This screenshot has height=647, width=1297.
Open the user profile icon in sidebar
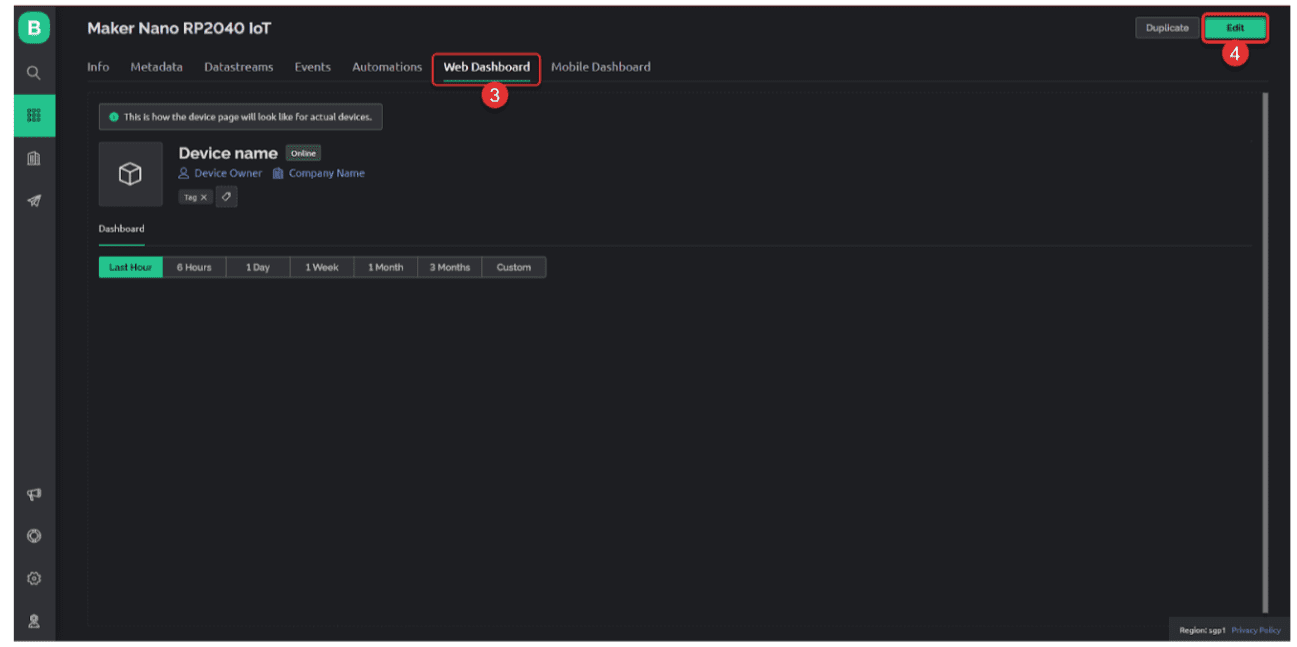coord(34,620)
